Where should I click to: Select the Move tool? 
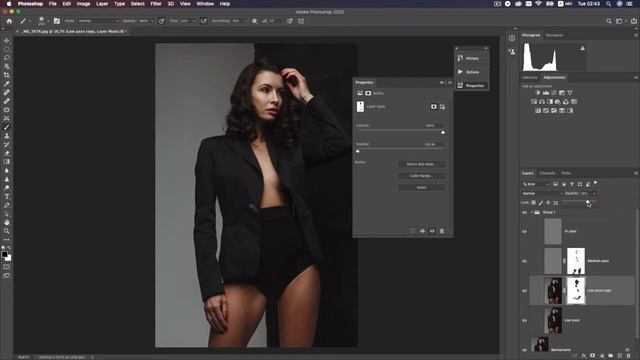point(7,40)
